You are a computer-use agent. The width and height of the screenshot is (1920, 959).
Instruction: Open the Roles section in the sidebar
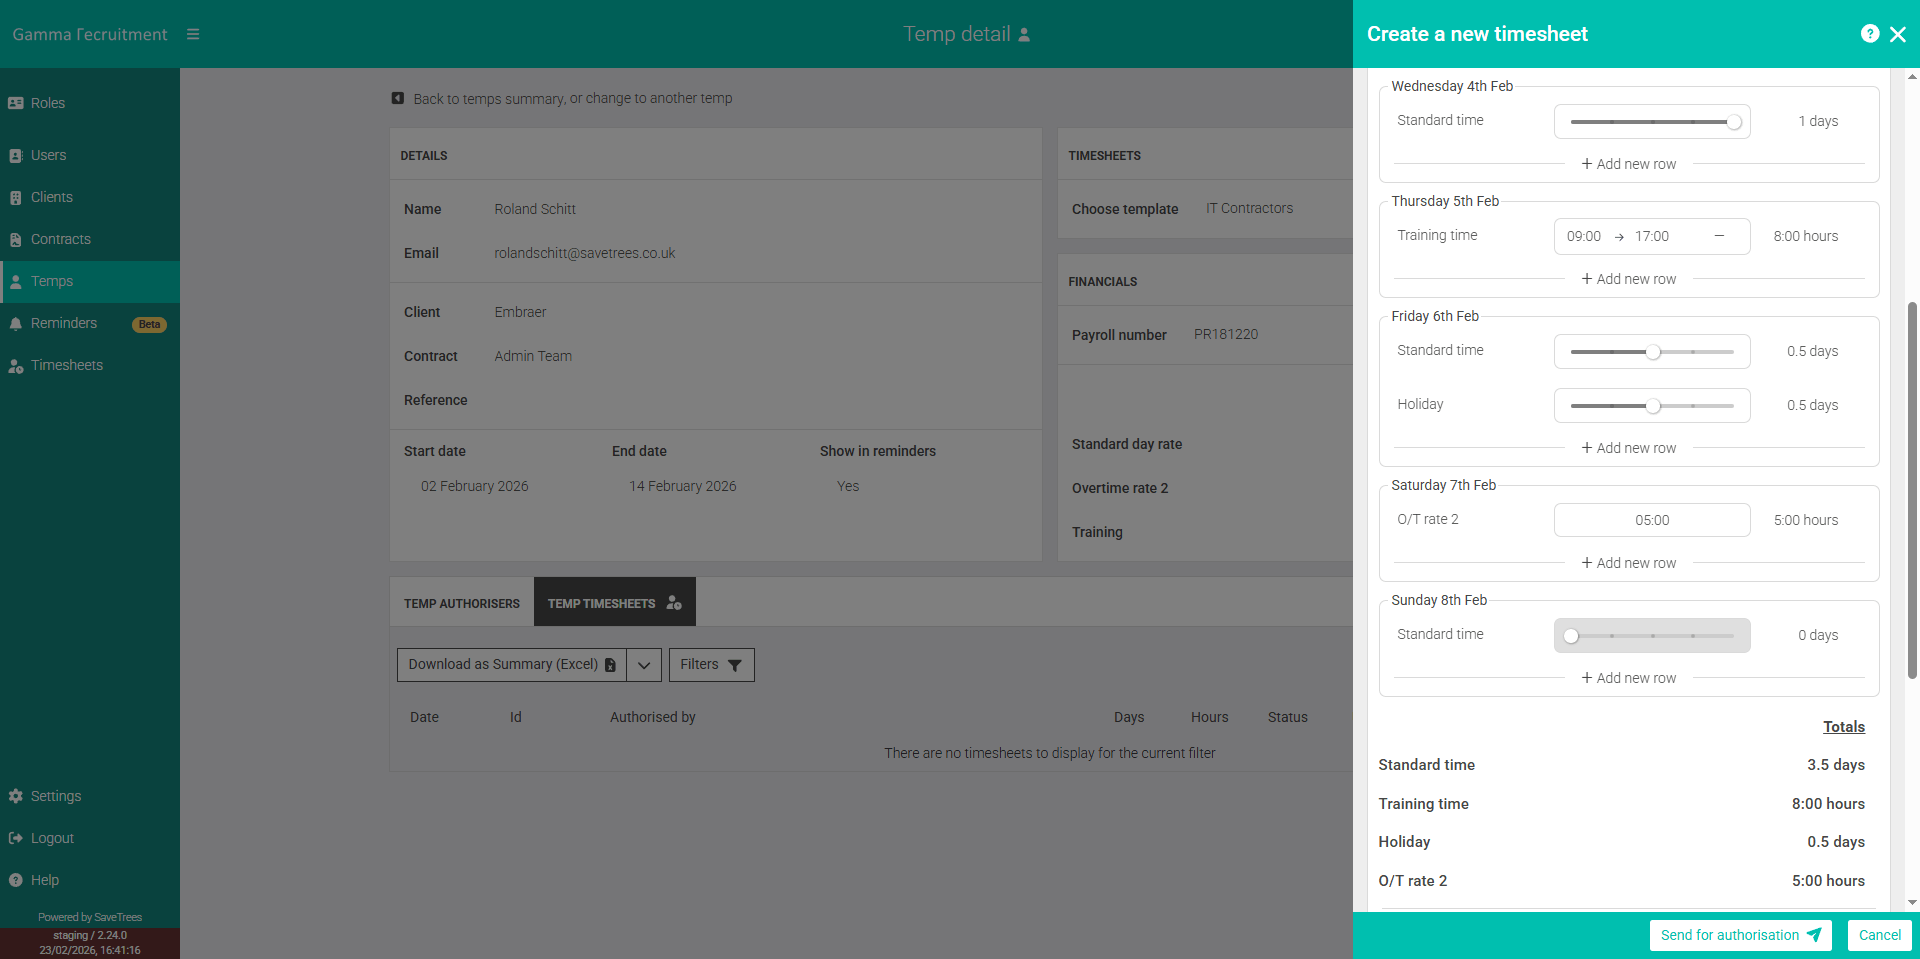pyautogui.click(x=47, y=103)
